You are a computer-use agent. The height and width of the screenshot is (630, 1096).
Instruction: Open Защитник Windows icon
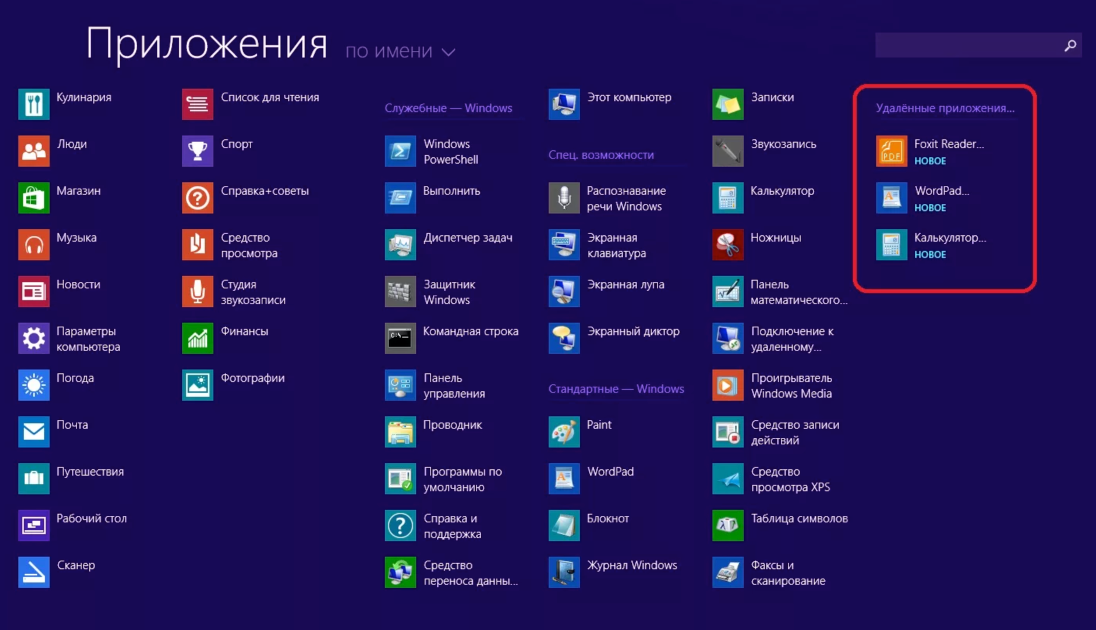coord(401,292)
